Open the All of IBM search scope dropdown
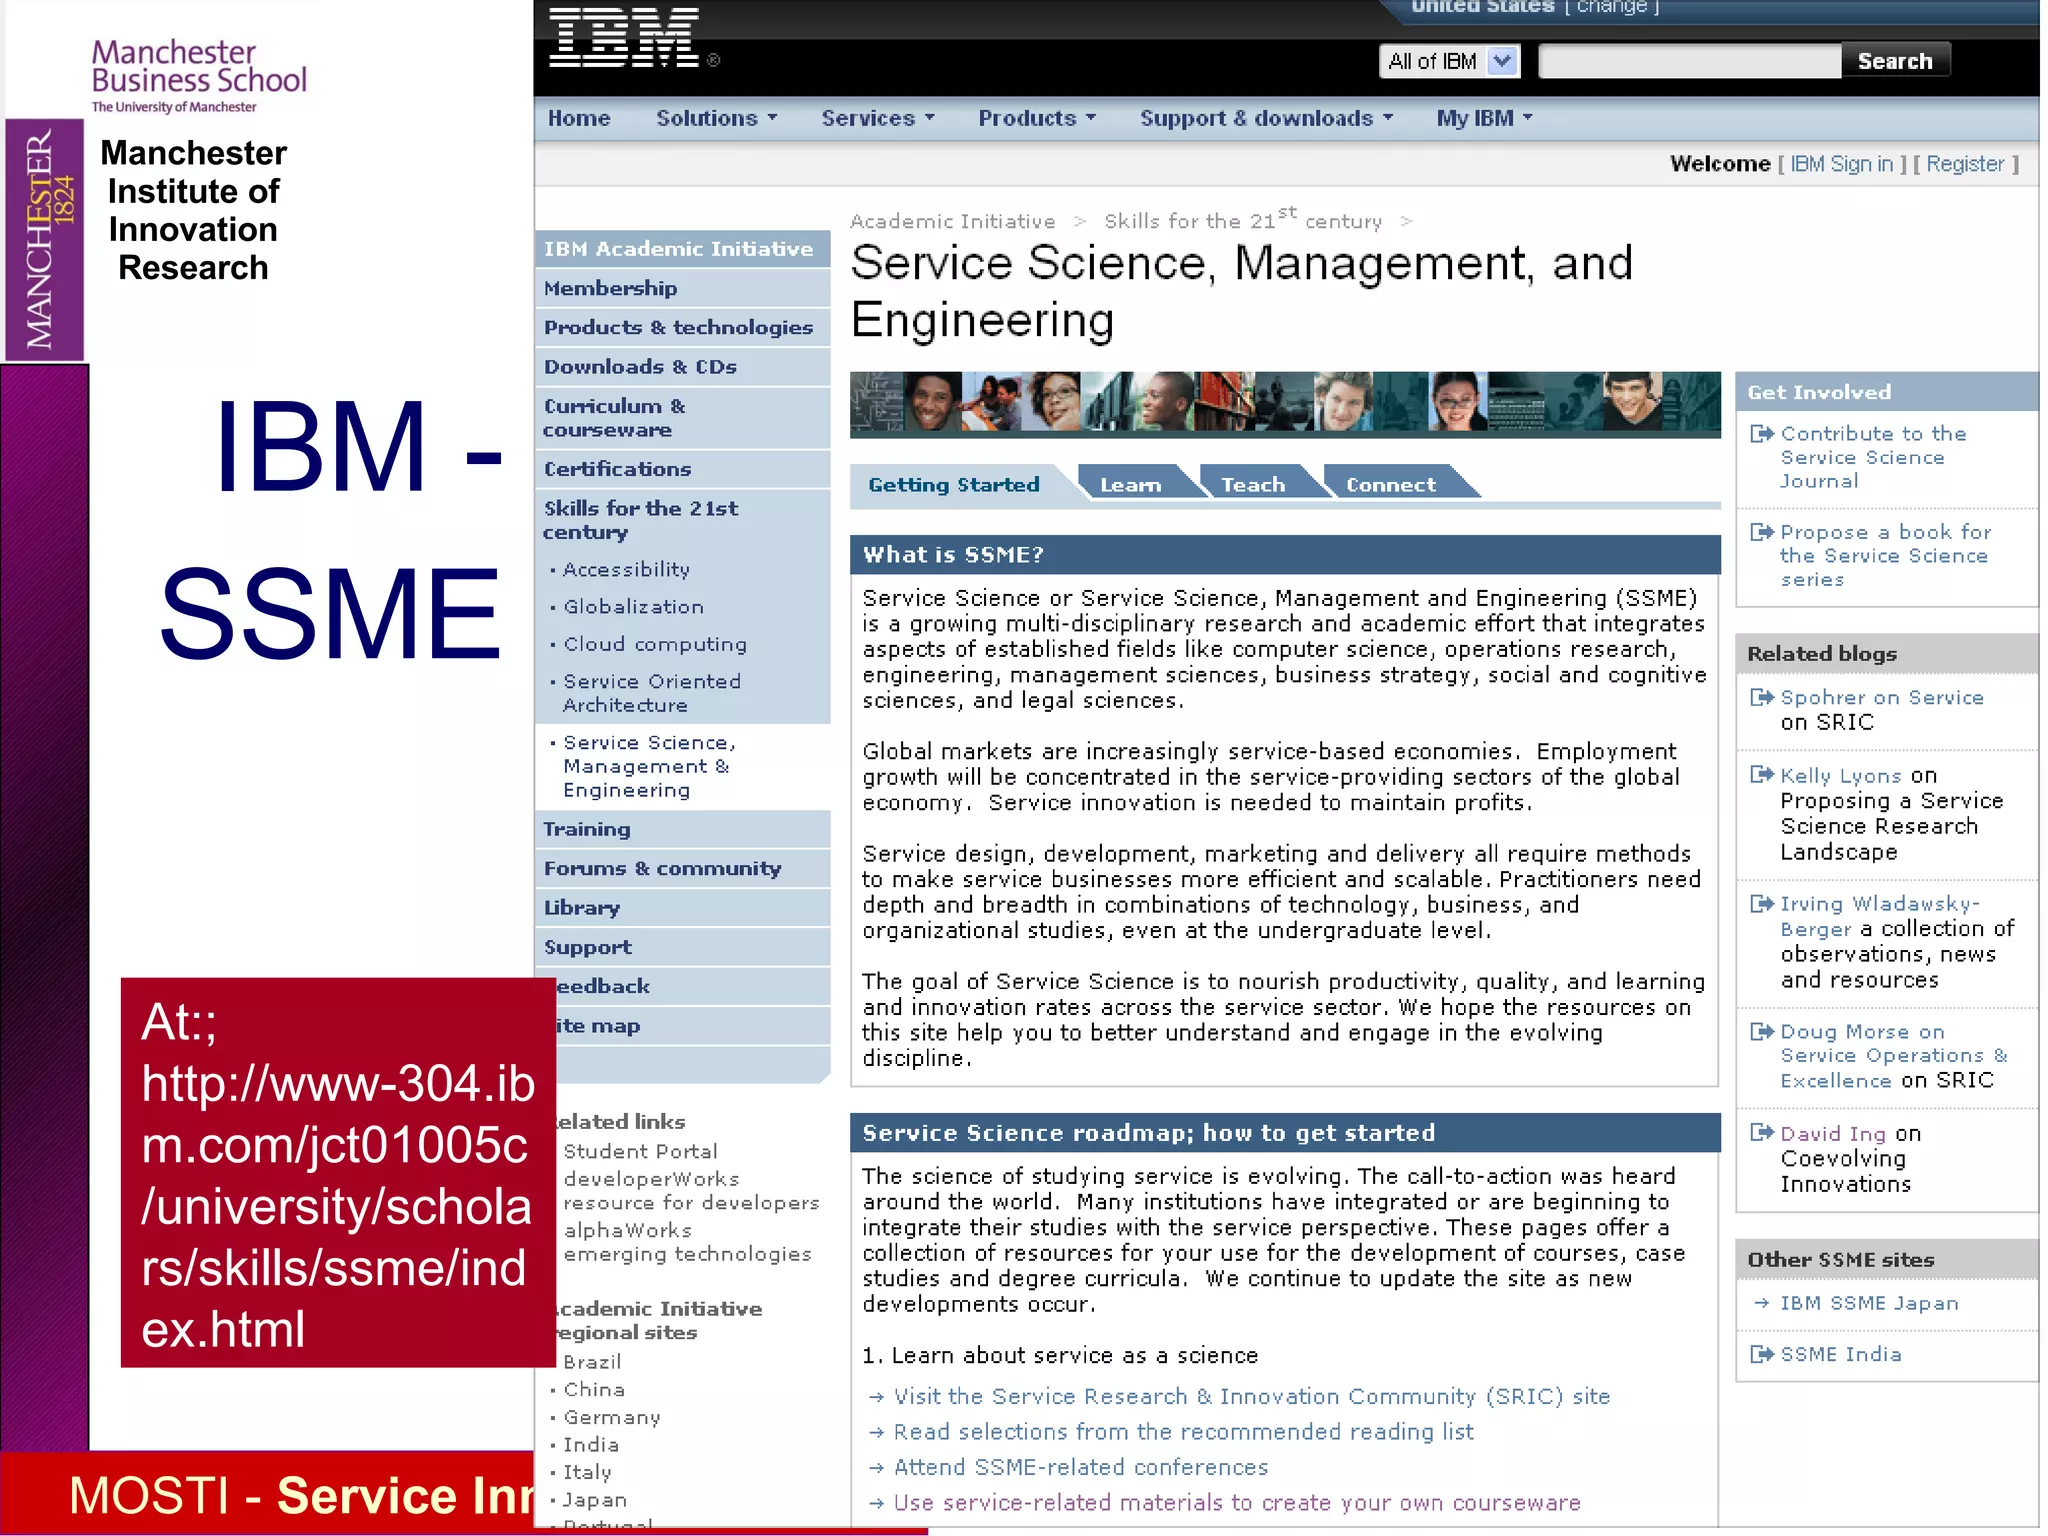The height and width of the screenshot is (1536, 2048). tap(1449, 61)
